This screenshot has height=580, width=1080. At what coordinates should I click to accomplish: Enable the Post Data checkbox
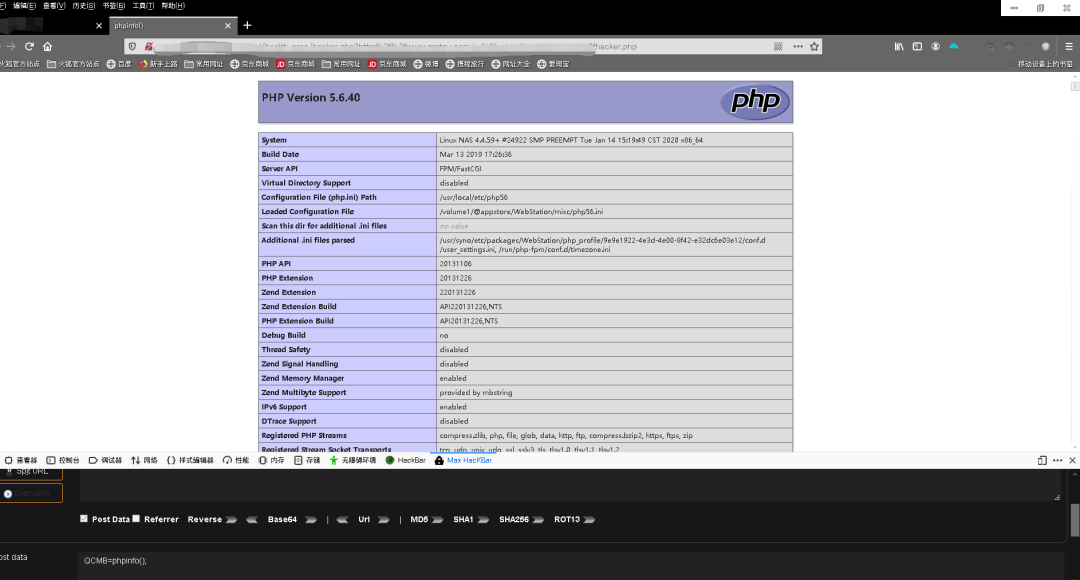84,519
